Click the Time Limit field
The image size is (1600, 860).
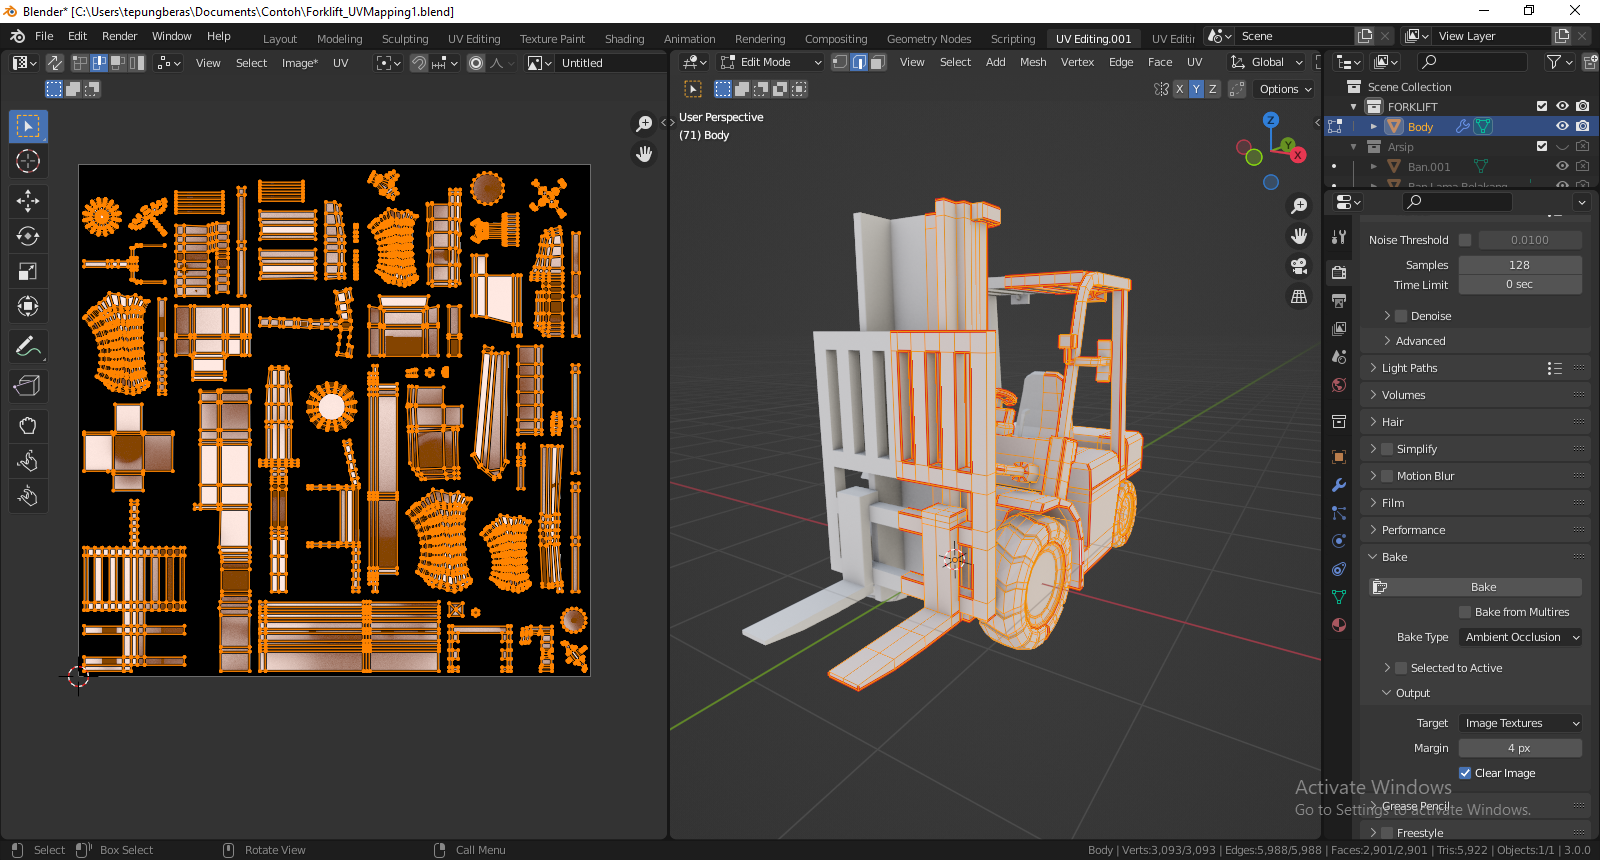(1520, 284)
